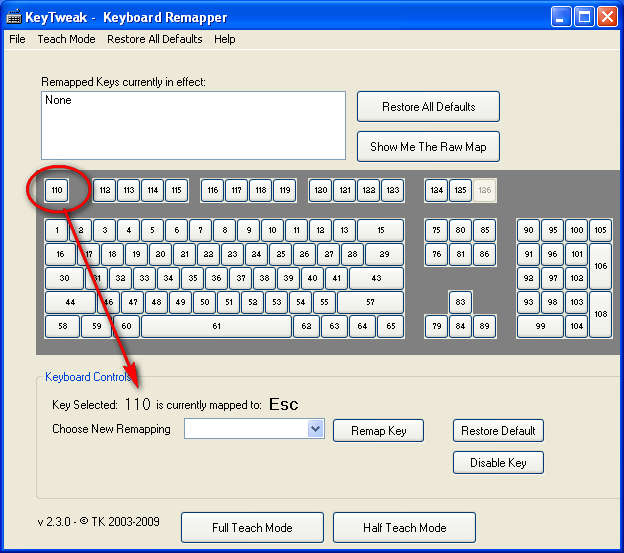Select function key 112
The width and height of the screenshot is (624, 553).
click(x=105, y=190)
